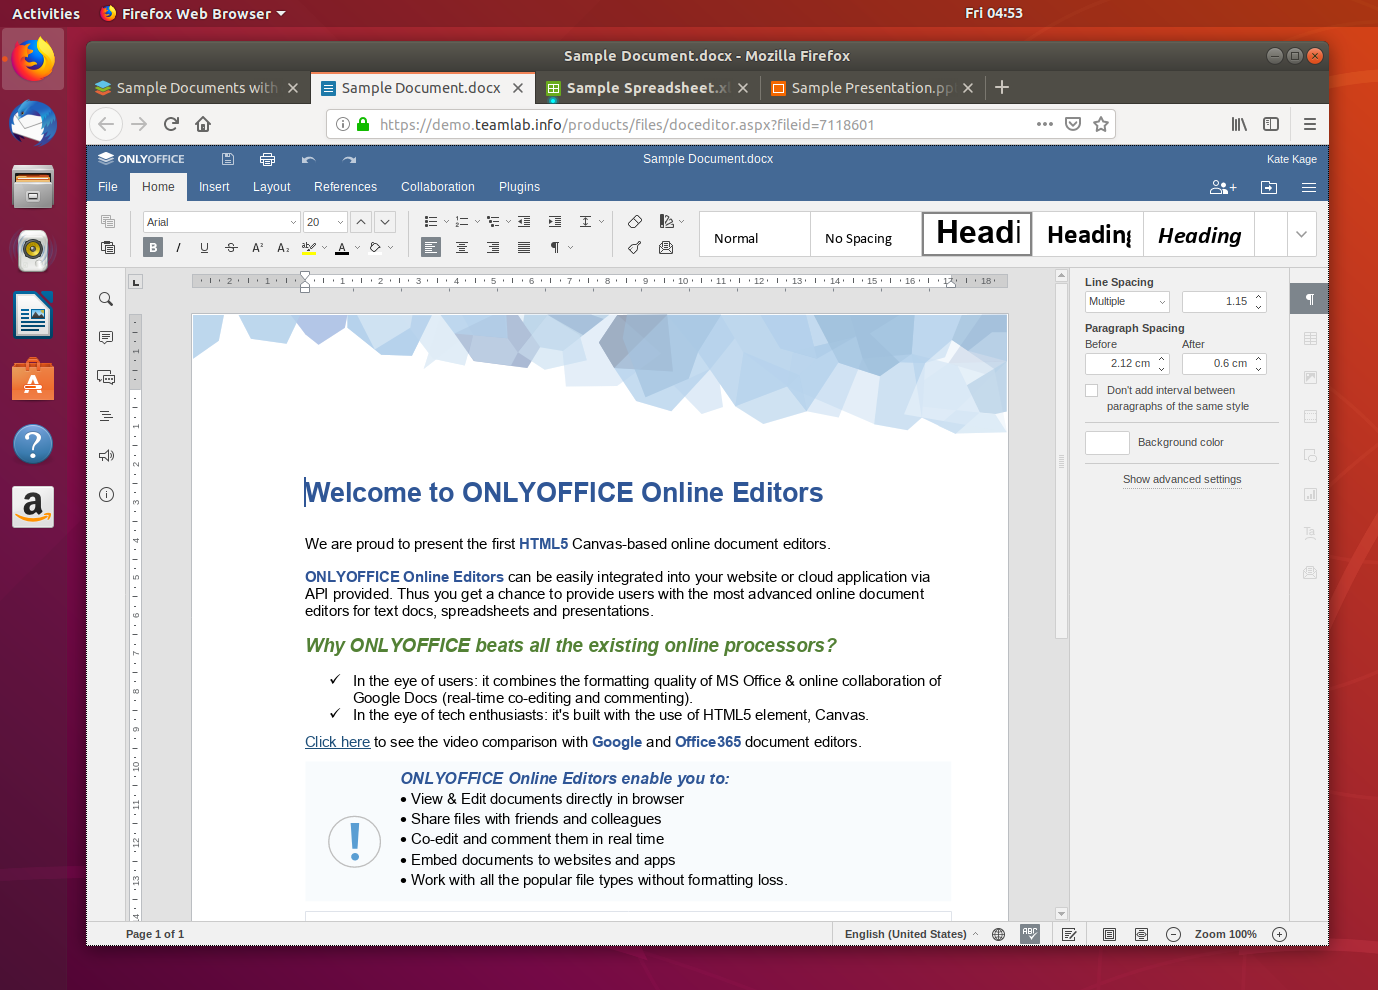Undo the last action
Viewport: 1378px width, 990px height.
click(308, 159)
